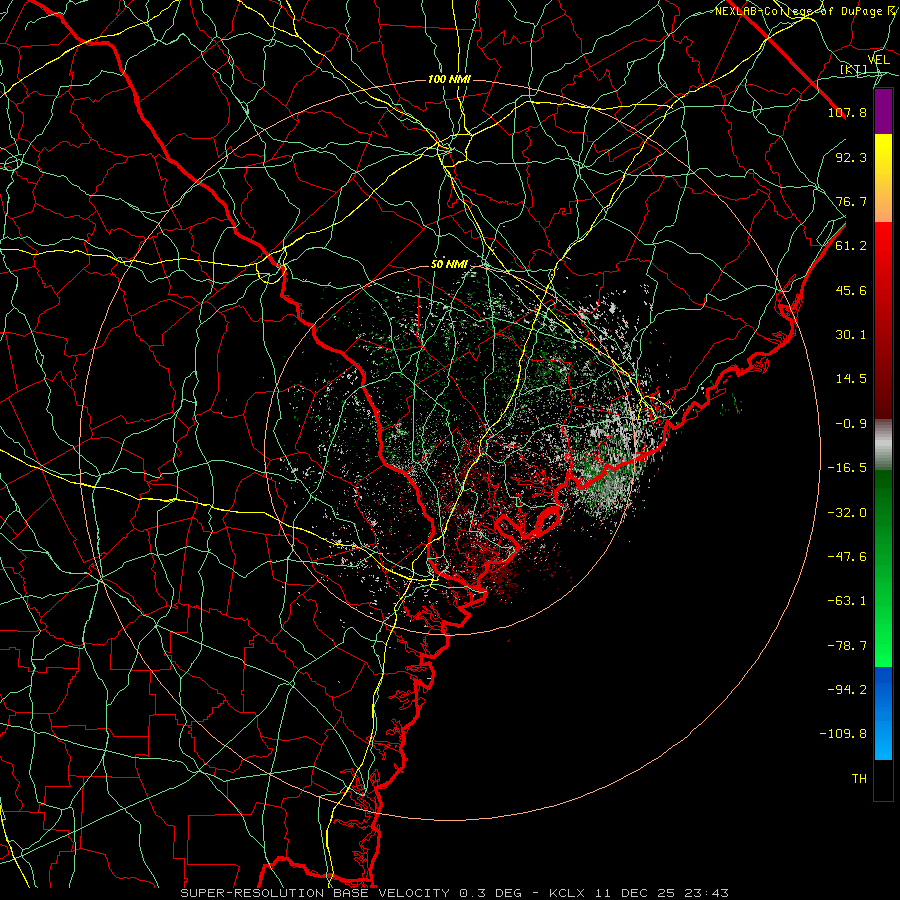
Task: Click the -78.7 scale label
Action: [847, 646]
